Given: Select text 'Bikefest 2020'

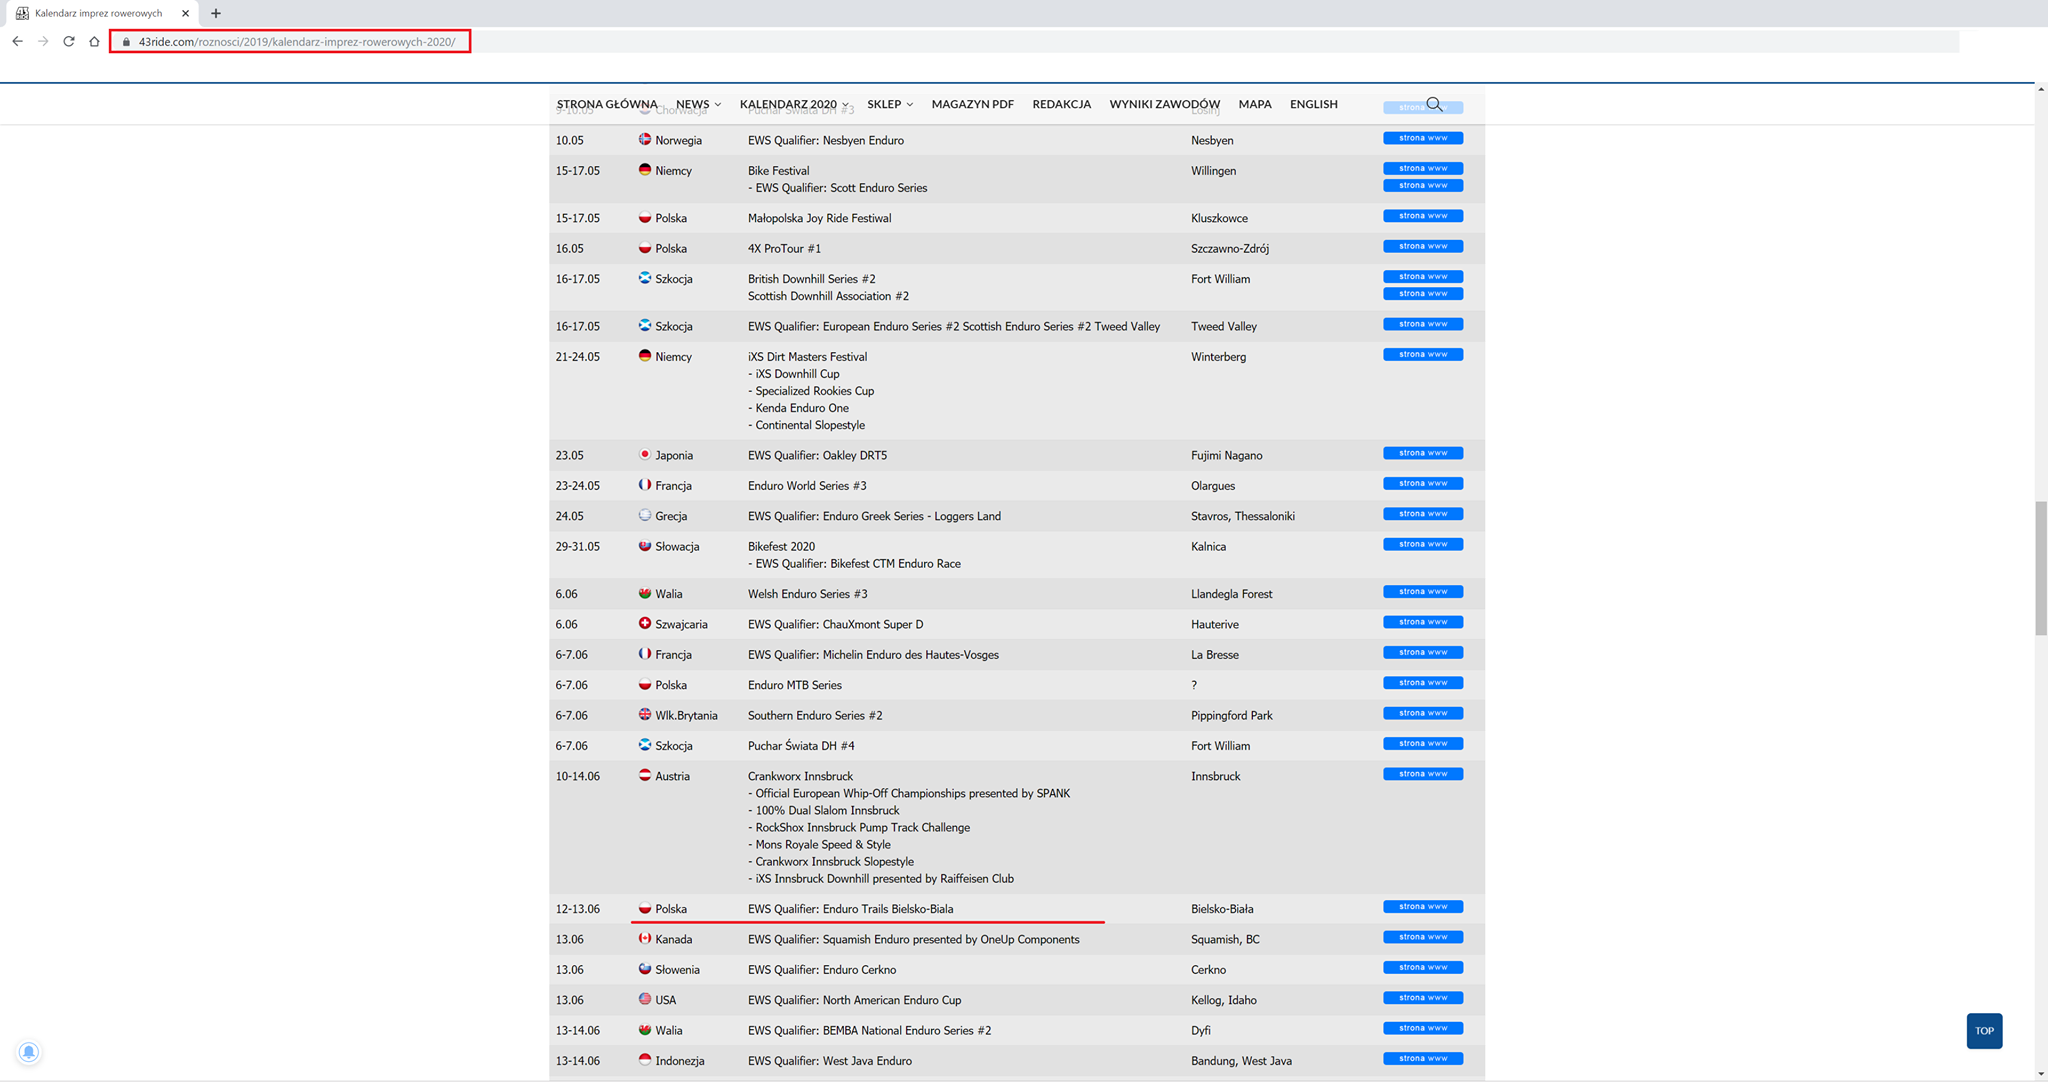Looking at the screenshot, I should pos(781,547).
